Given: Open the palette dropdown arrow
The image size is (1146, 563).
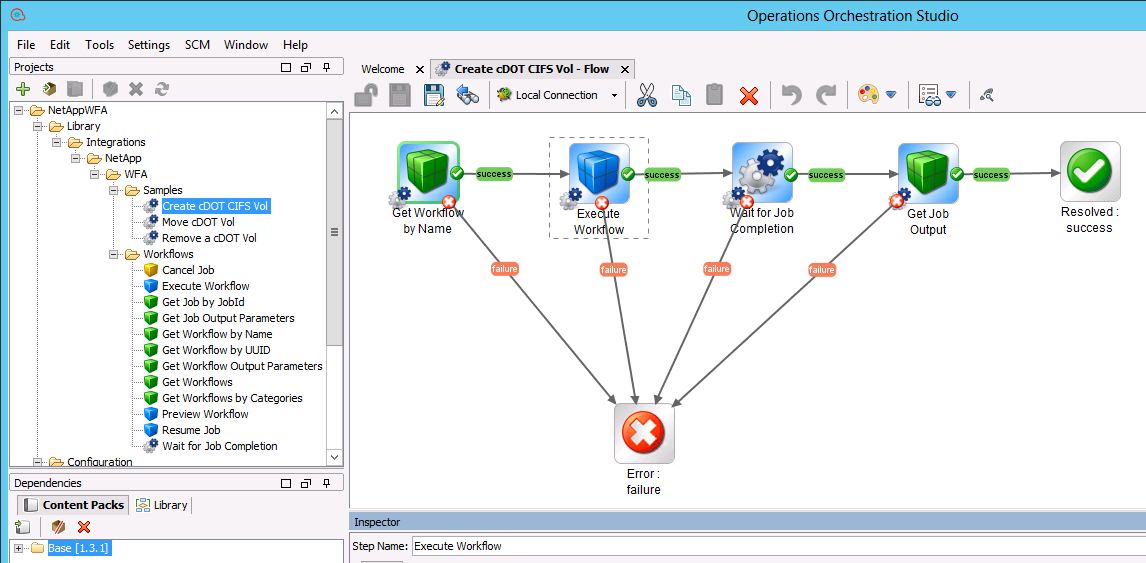Looking at the screenshot, I should click(x=891, y=95).
